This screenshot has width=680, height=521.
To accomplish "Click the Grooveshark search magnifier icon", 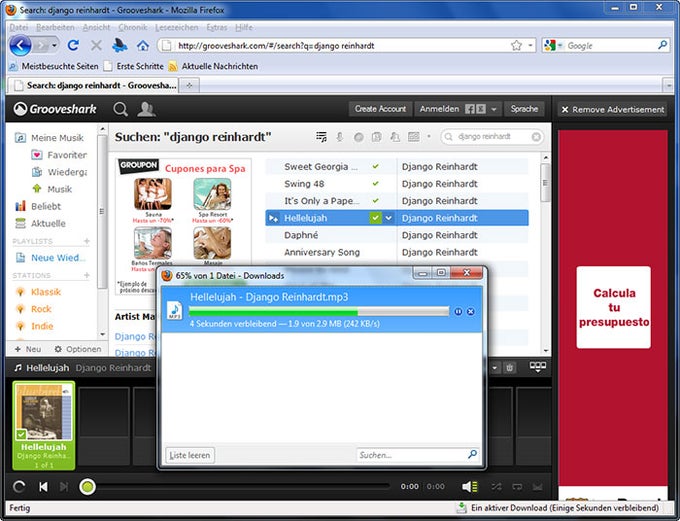I will click(x=121, y=109).
